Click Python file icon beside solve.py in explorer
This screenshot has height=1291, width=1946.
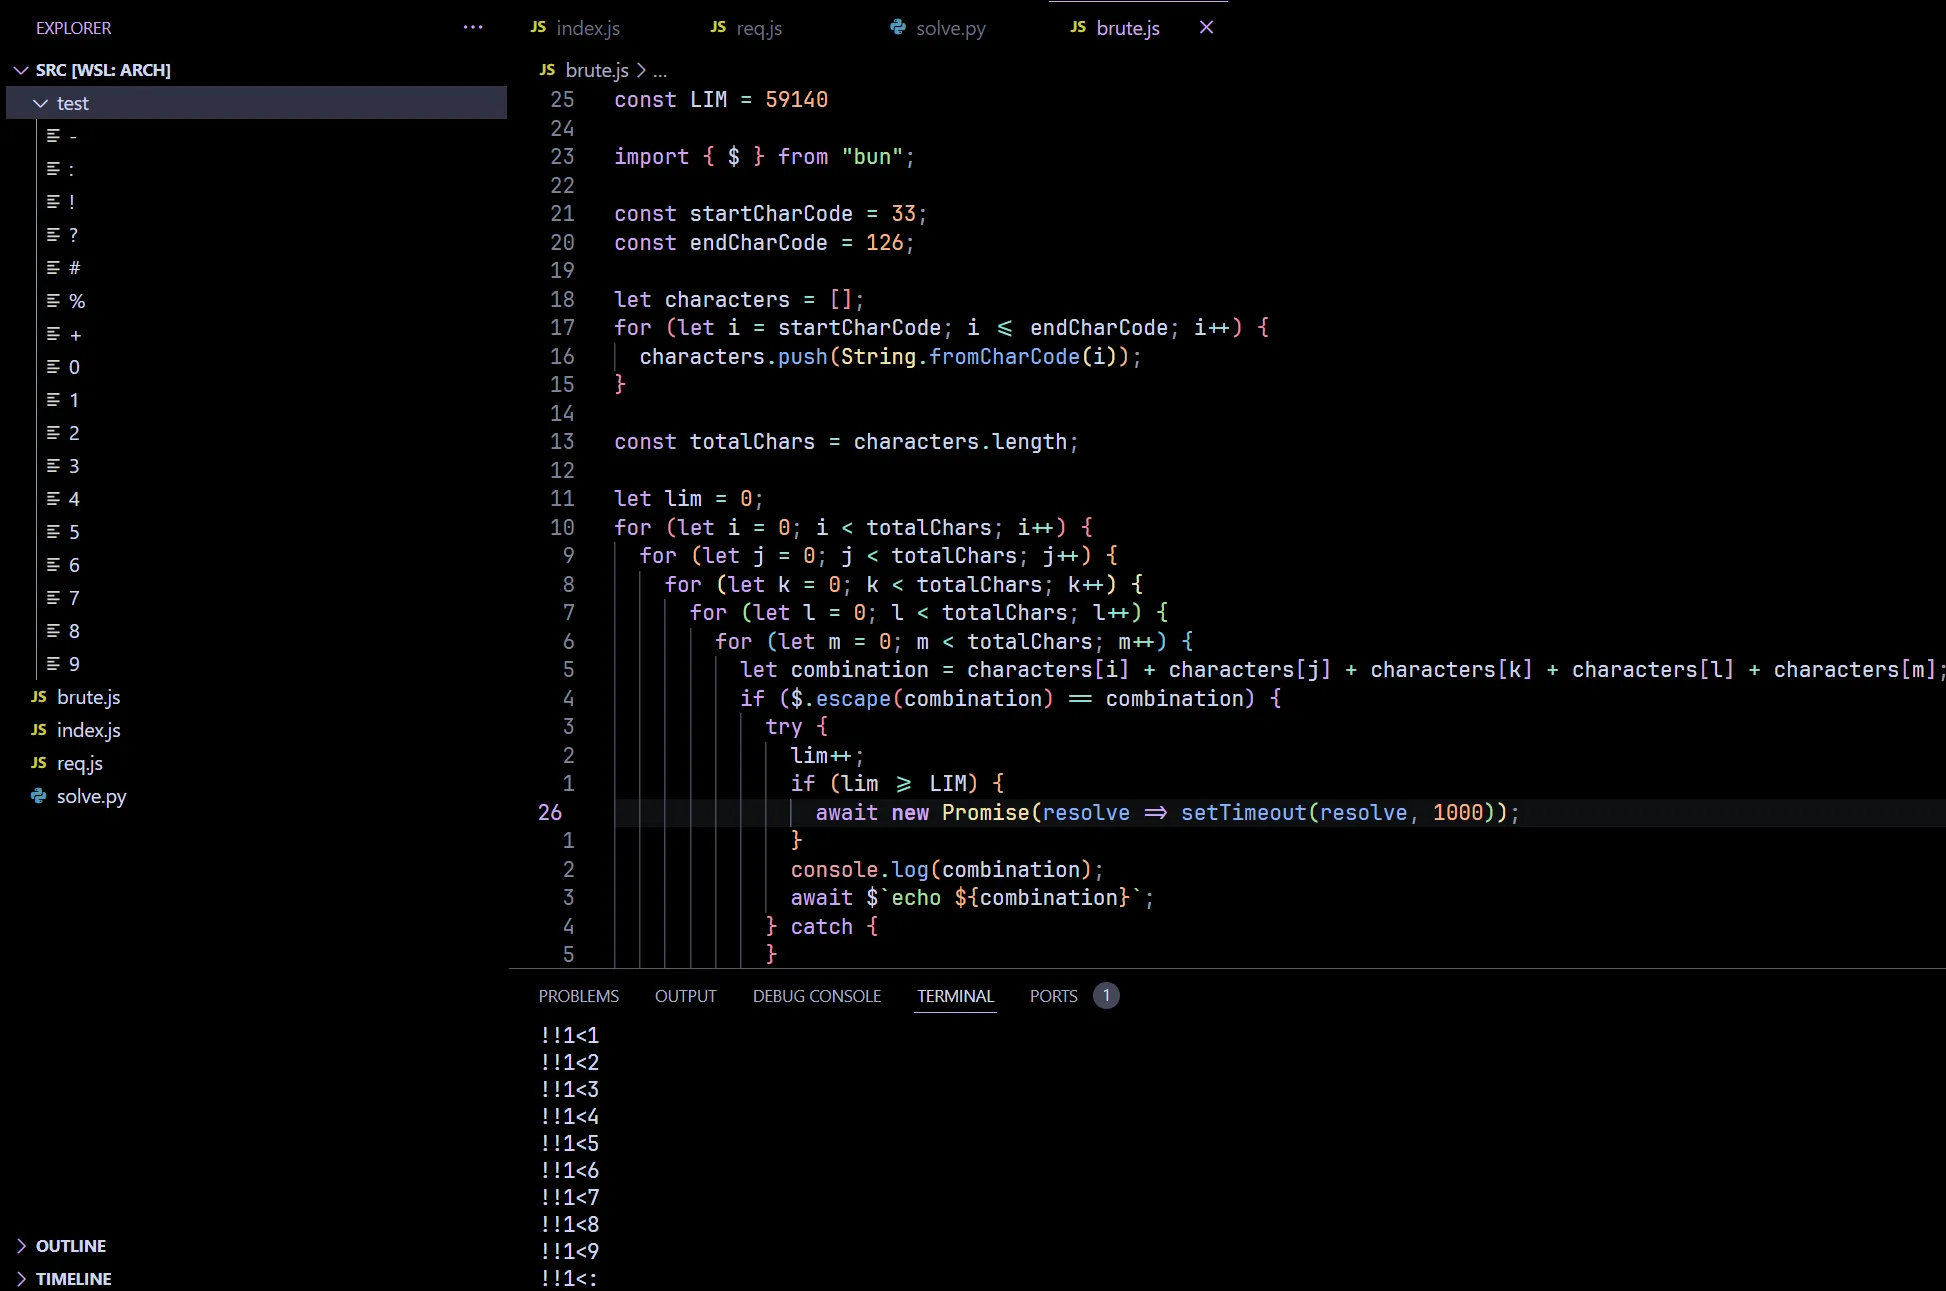(x=39, y=796)
